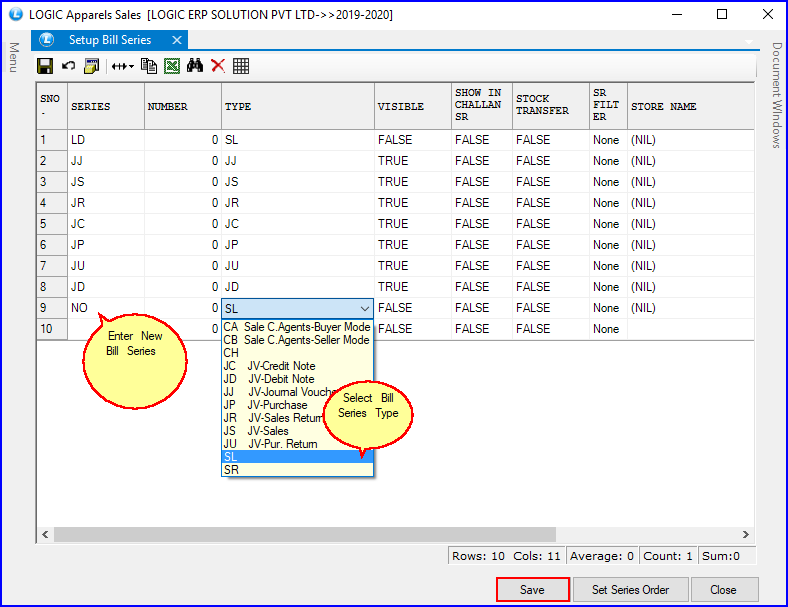Click the yellow window properties toolbar icon
The image size is (788, 607).
point(91,66)
